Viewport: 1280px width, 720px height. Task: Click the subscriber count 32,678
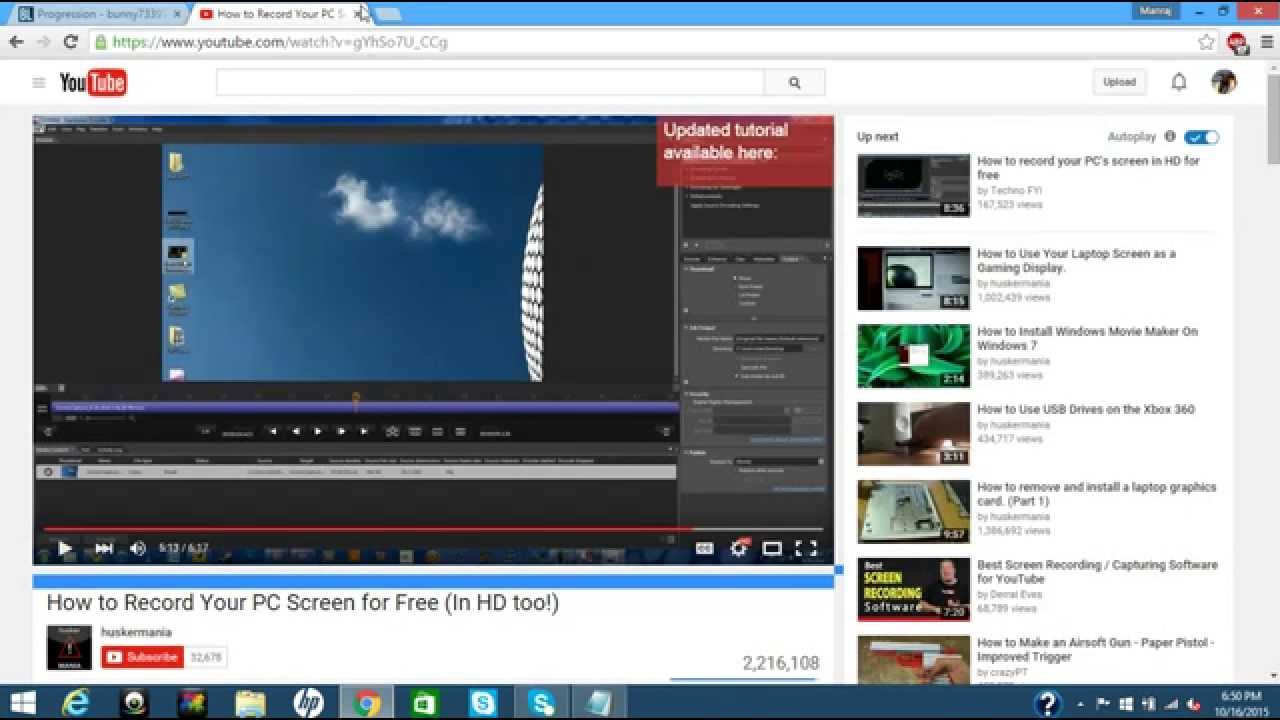coord(207,657)
